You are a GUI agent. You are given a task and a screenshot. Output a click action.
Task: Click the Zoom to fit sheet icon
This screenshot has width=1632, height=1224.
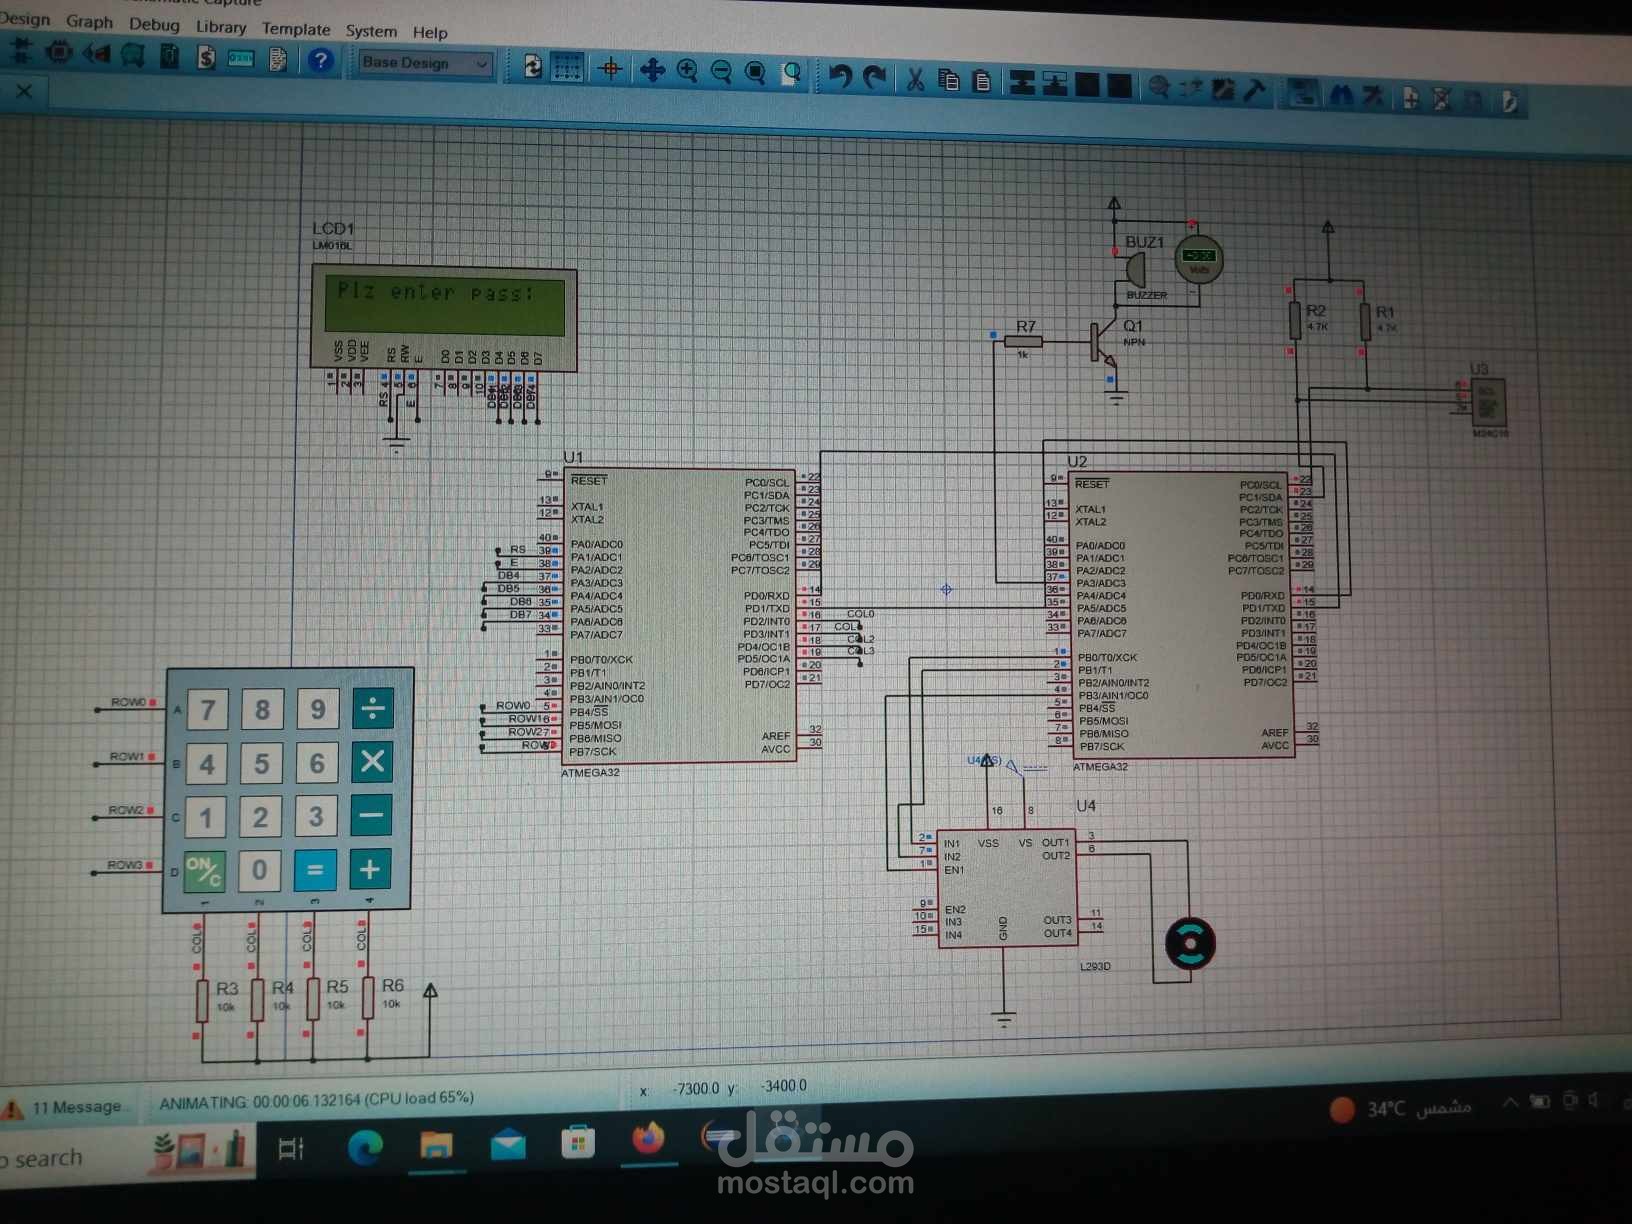(755, 73)
